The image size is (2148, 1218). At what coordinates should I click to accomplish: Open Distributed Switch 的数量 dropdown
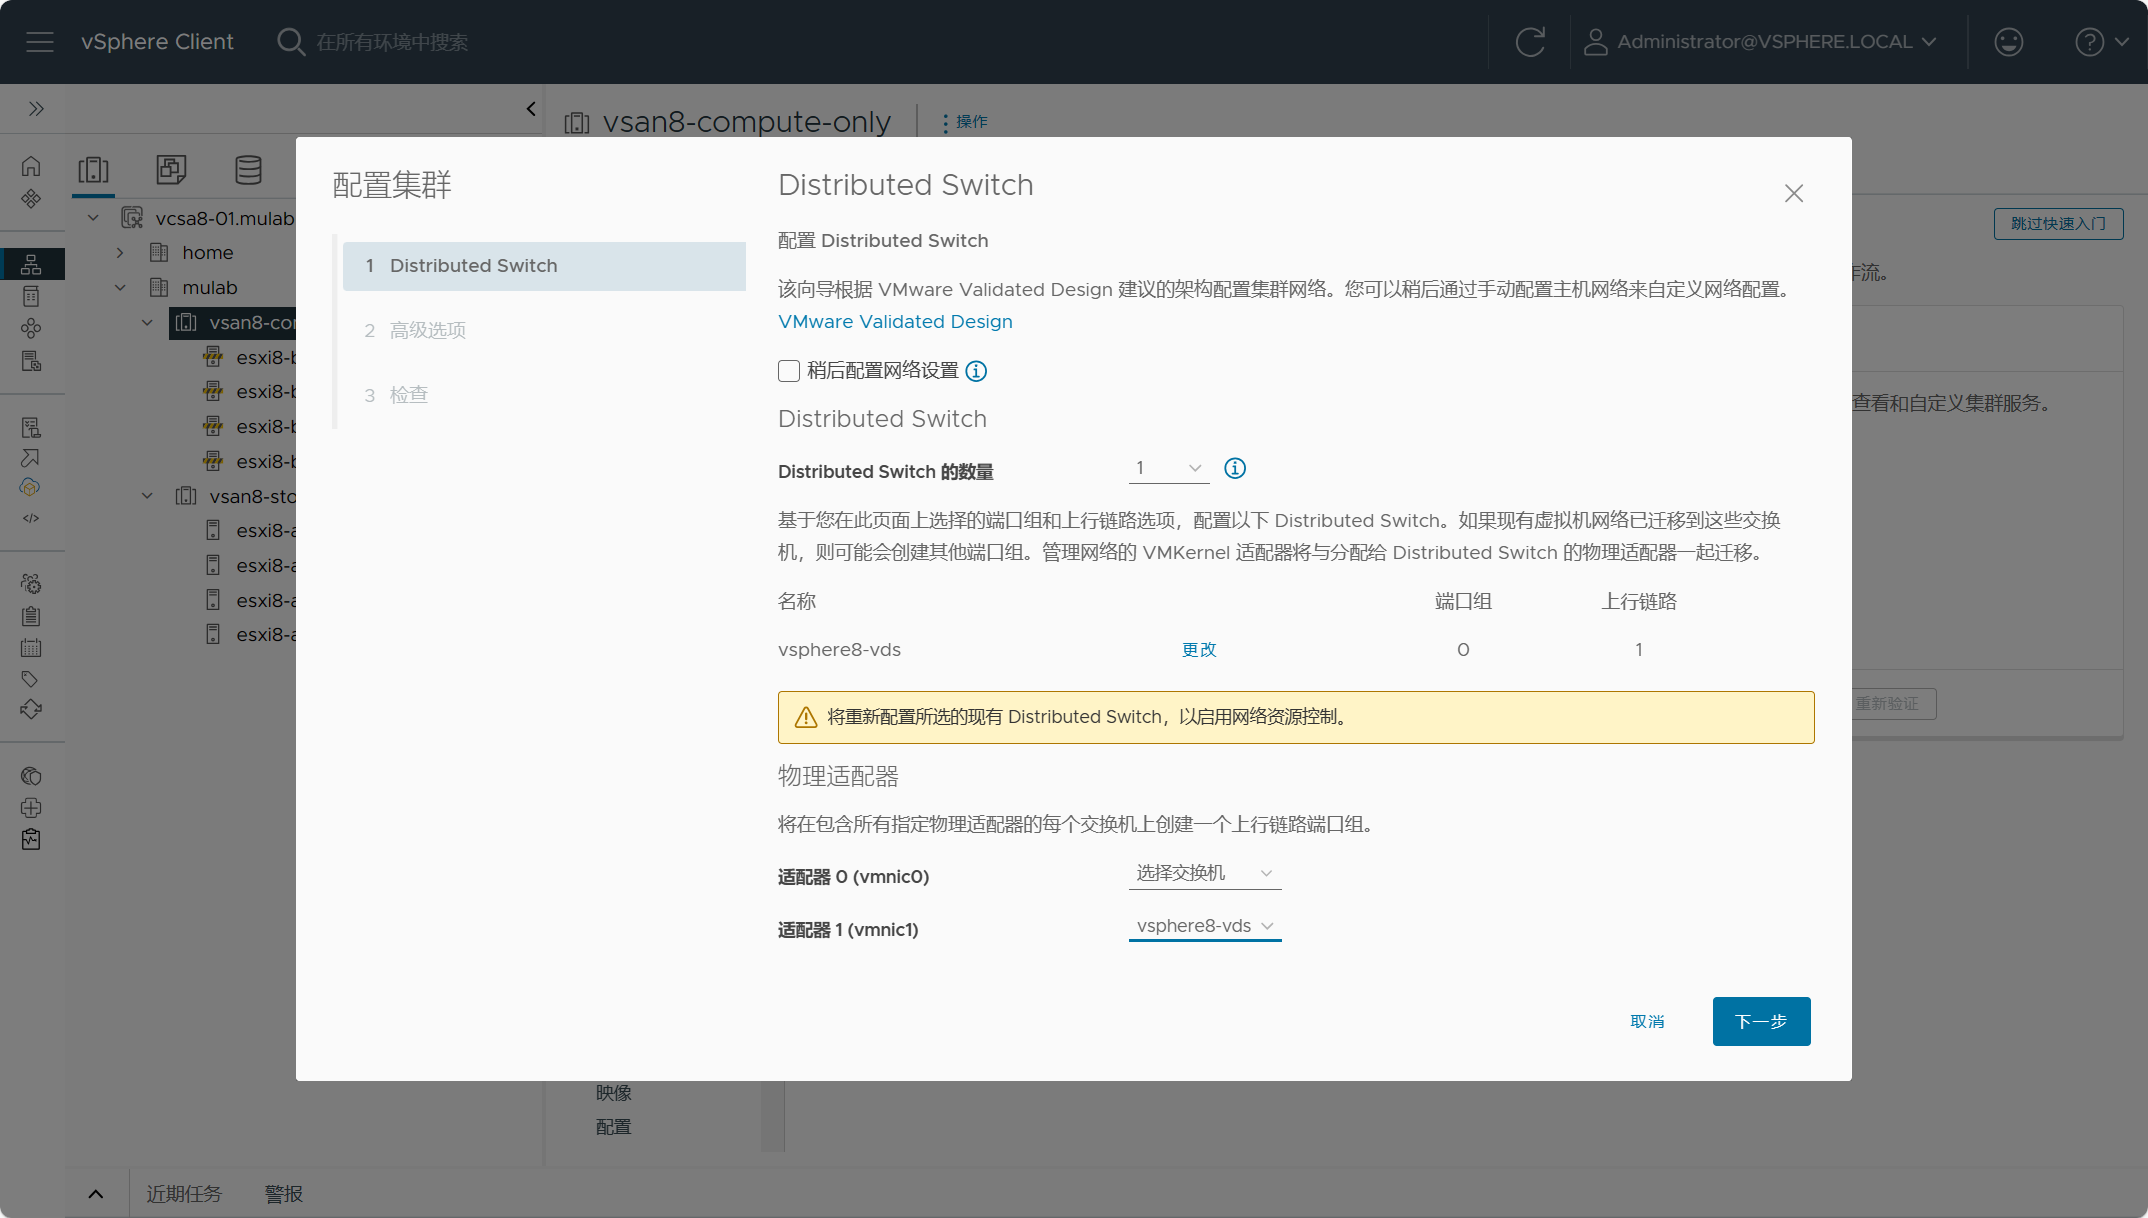tap(1169, 469)
